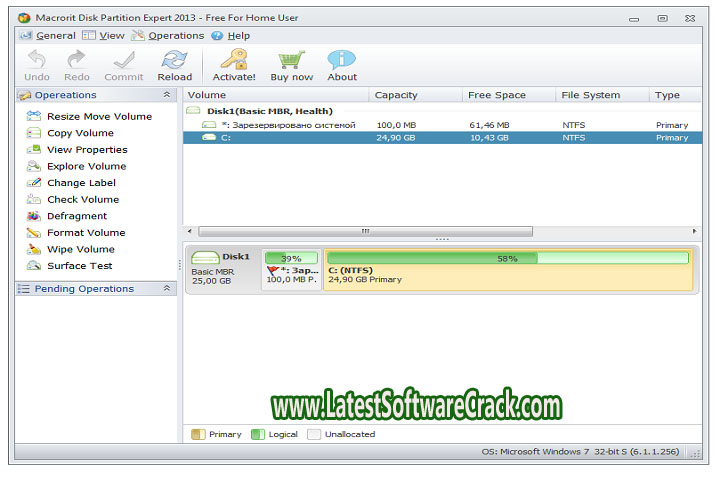Click the OS: Microsoft Windows 7 status text
The image size is (720, 480).
pos(580,452)
